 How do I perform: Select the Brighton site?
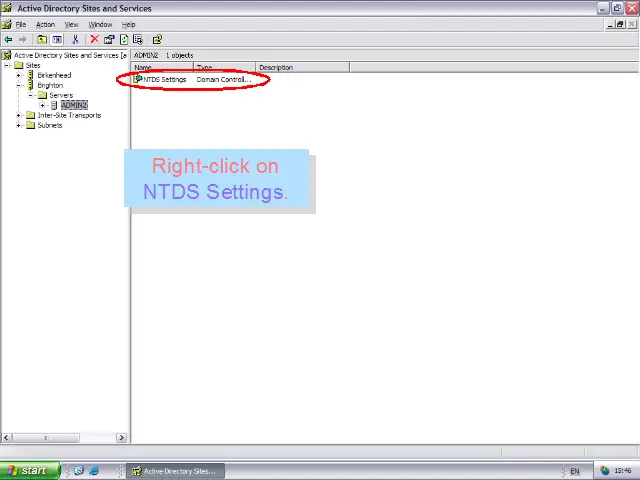(x=50, y=85)
